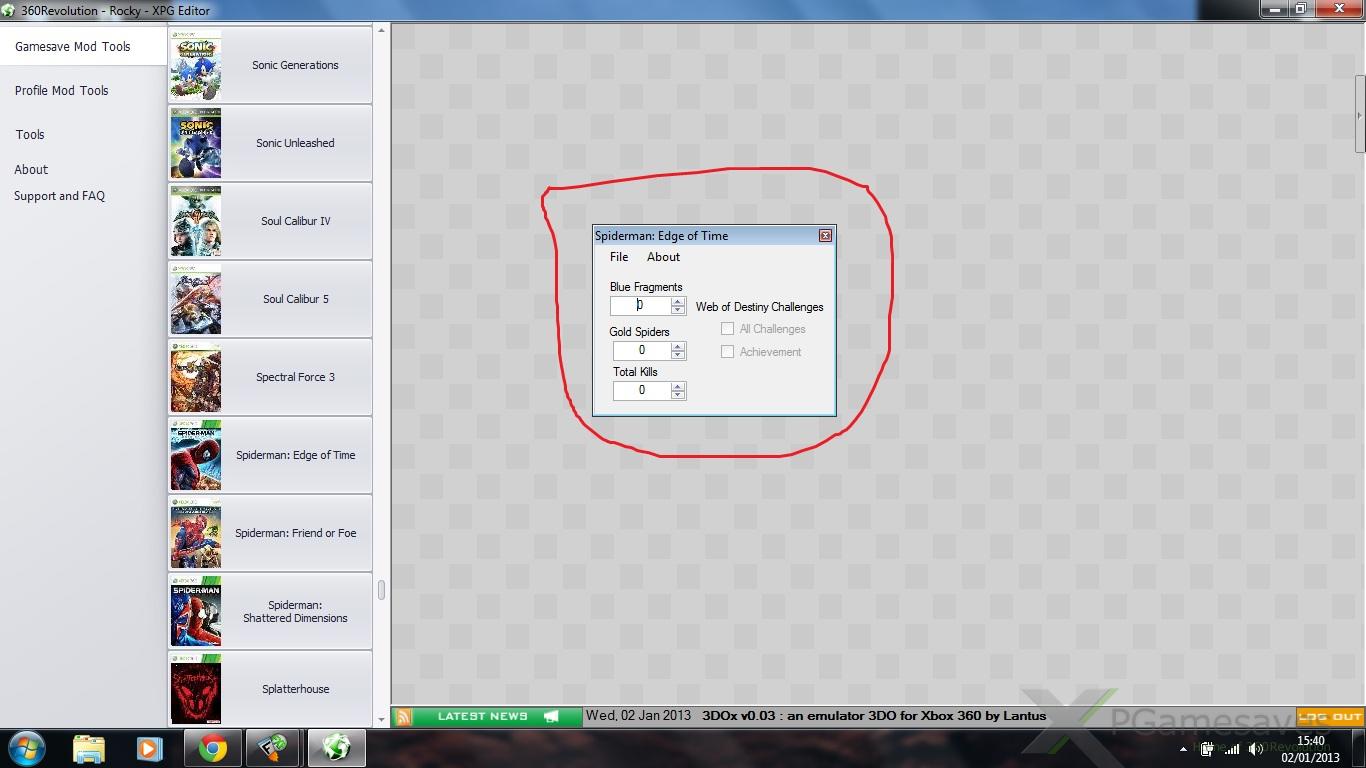Click the Windows Start orb
The height and width of the screenshot is (768, 1366).
point(26,748)
